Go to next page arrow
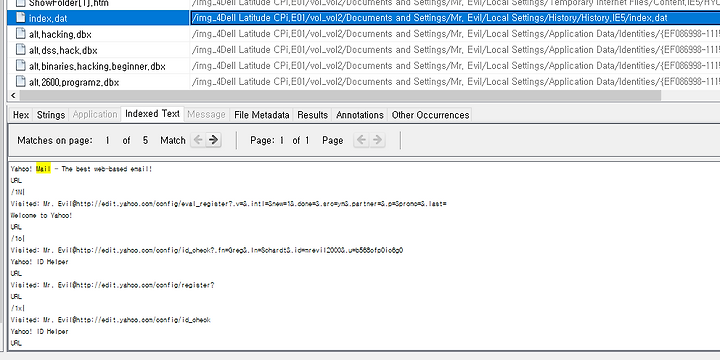Screen dimensions: 720x360 (x=377, y=140)
